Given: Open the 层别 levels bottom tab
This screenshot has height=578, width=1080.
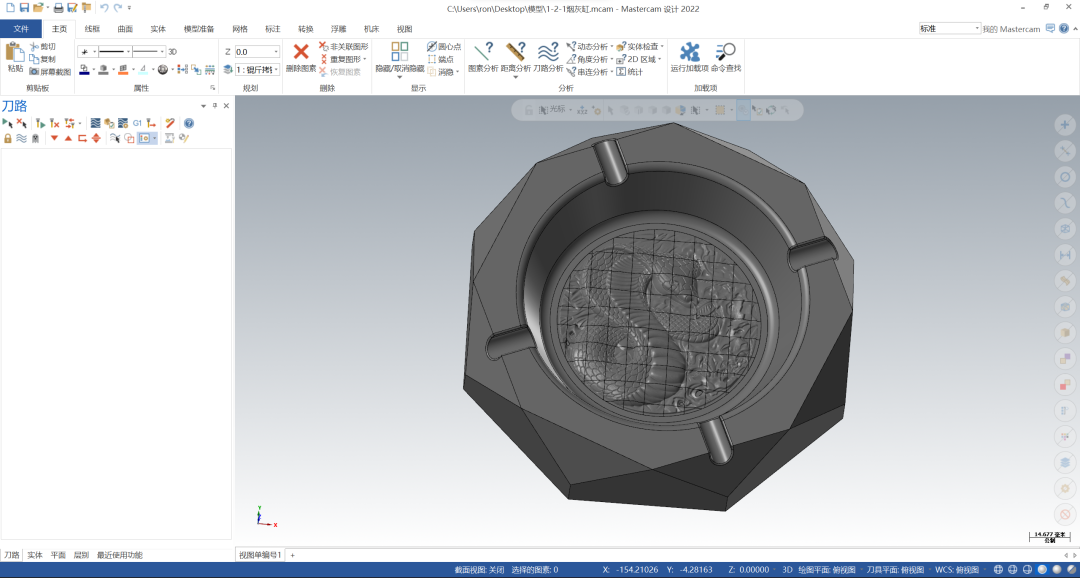Looking at the screenshot, I should coord(81,555).
